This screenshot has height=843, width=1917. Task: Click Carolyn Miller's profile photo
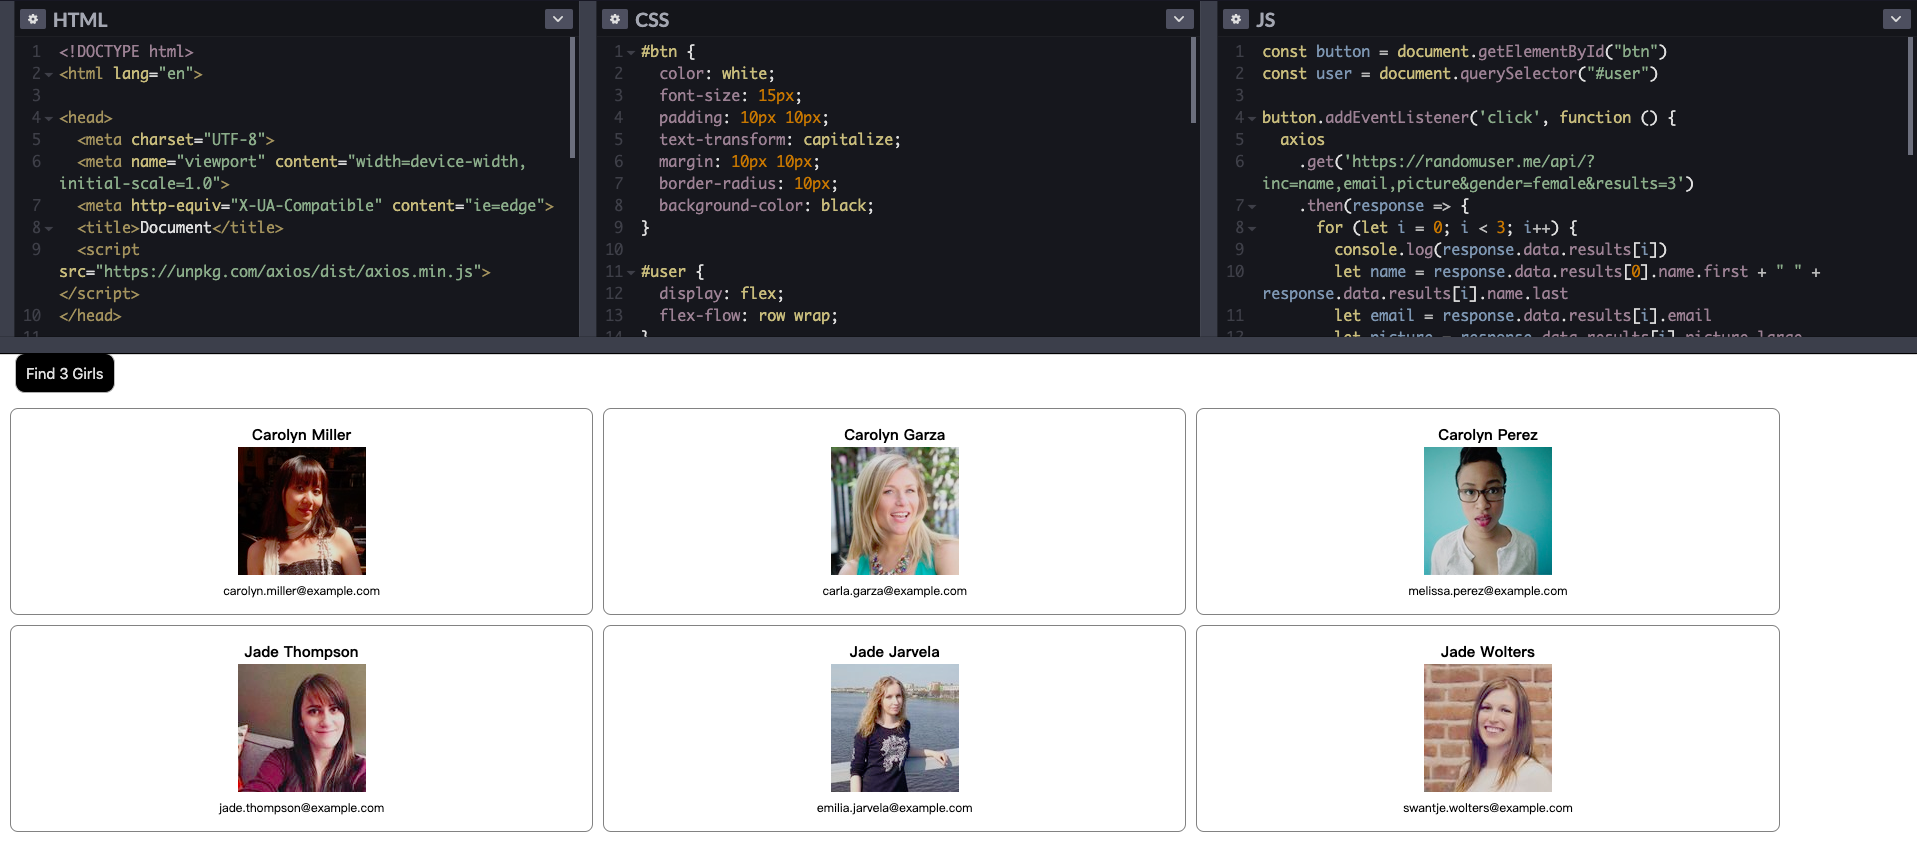coord(302,511)
